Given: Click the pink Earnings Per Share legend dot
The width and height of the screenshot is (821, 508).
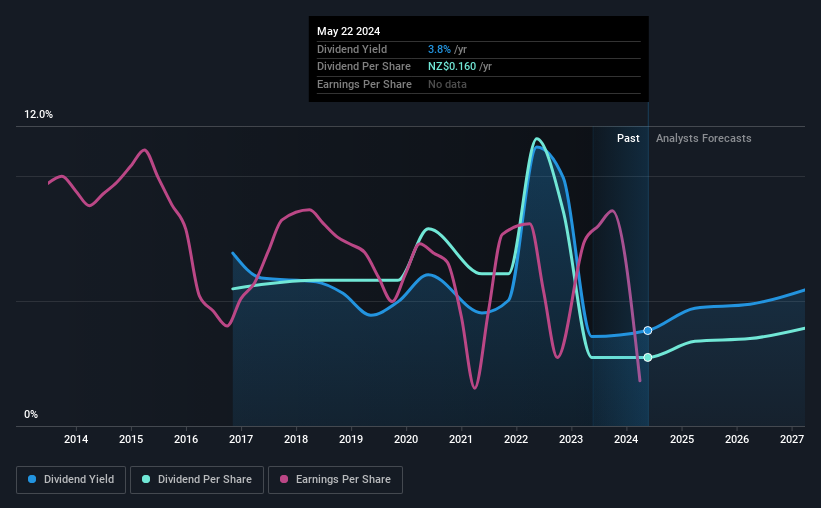Looking at the screenshot, I should pyautogui.click(x=284, y=479).
